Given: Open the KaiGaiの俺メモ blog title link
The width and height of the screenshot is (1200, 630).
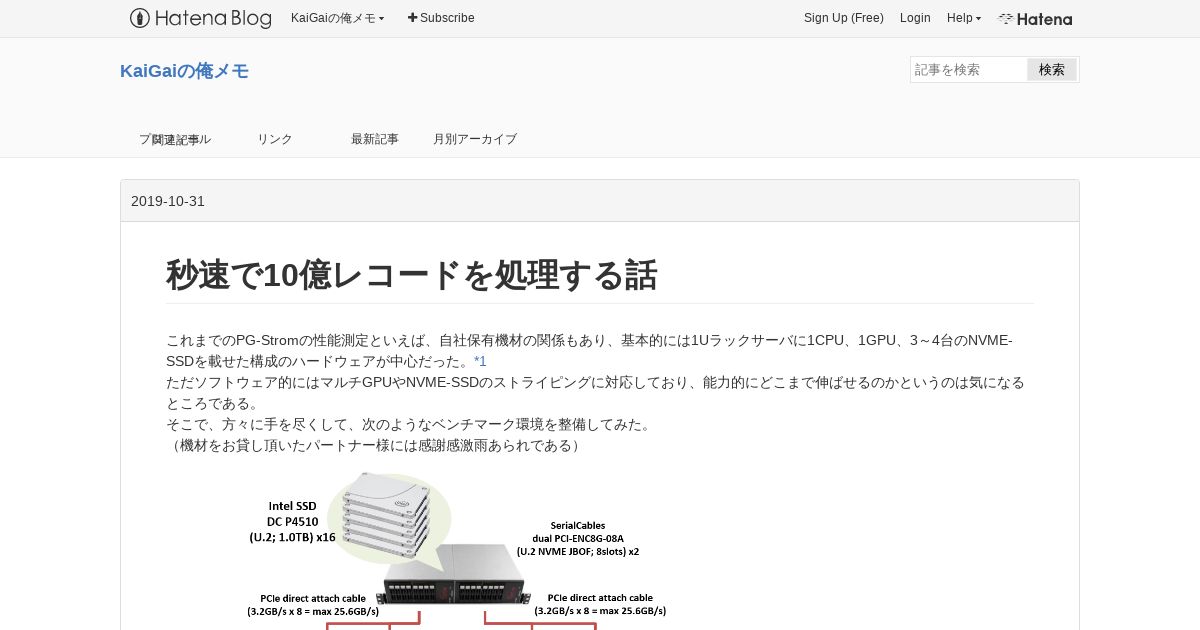Looking at the screenshot, I should coord(184,71).
